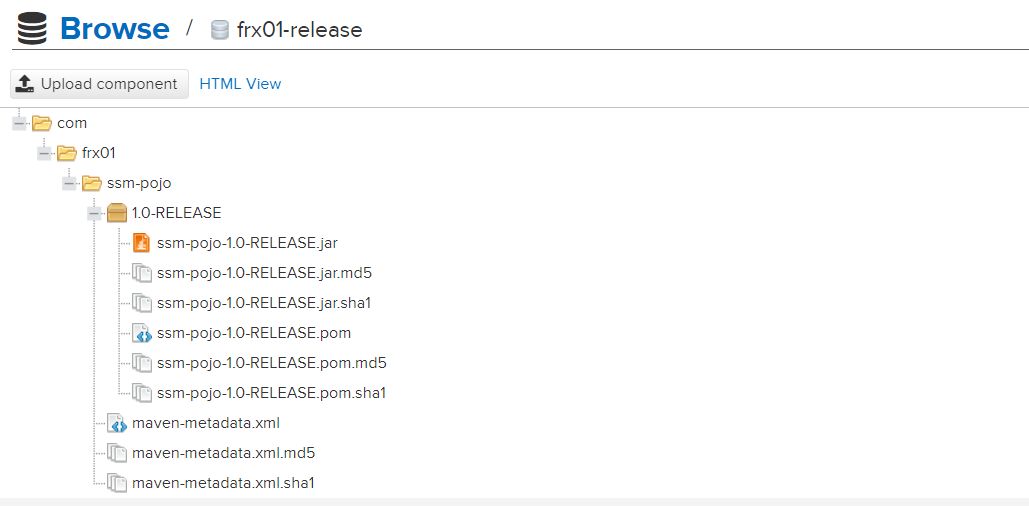Collapse the frx01 folder node

tap(45, 154)
